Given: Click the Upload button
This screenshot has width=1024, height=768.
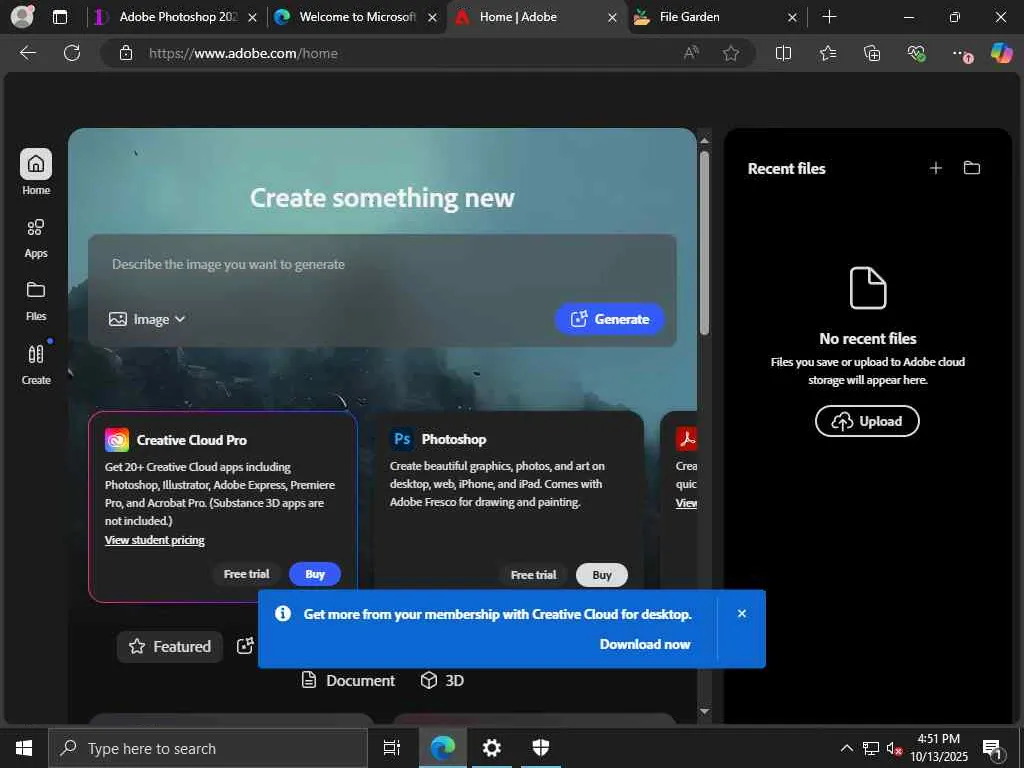Looking at the screenshot, I should pyautogui.click(x=867, y=421).
